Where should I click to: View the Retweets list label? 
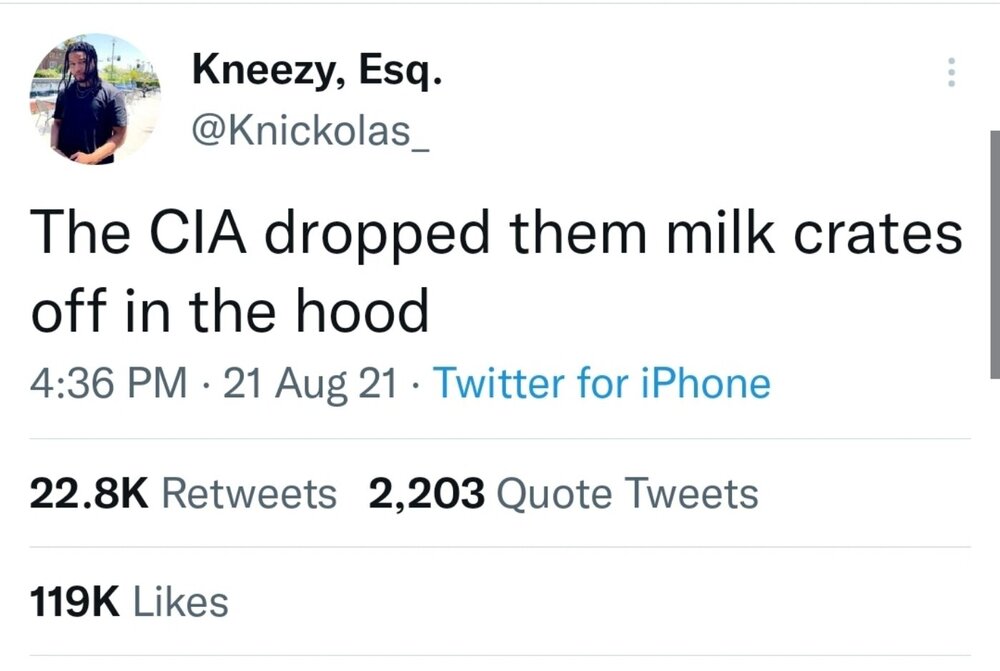[248, 493]
